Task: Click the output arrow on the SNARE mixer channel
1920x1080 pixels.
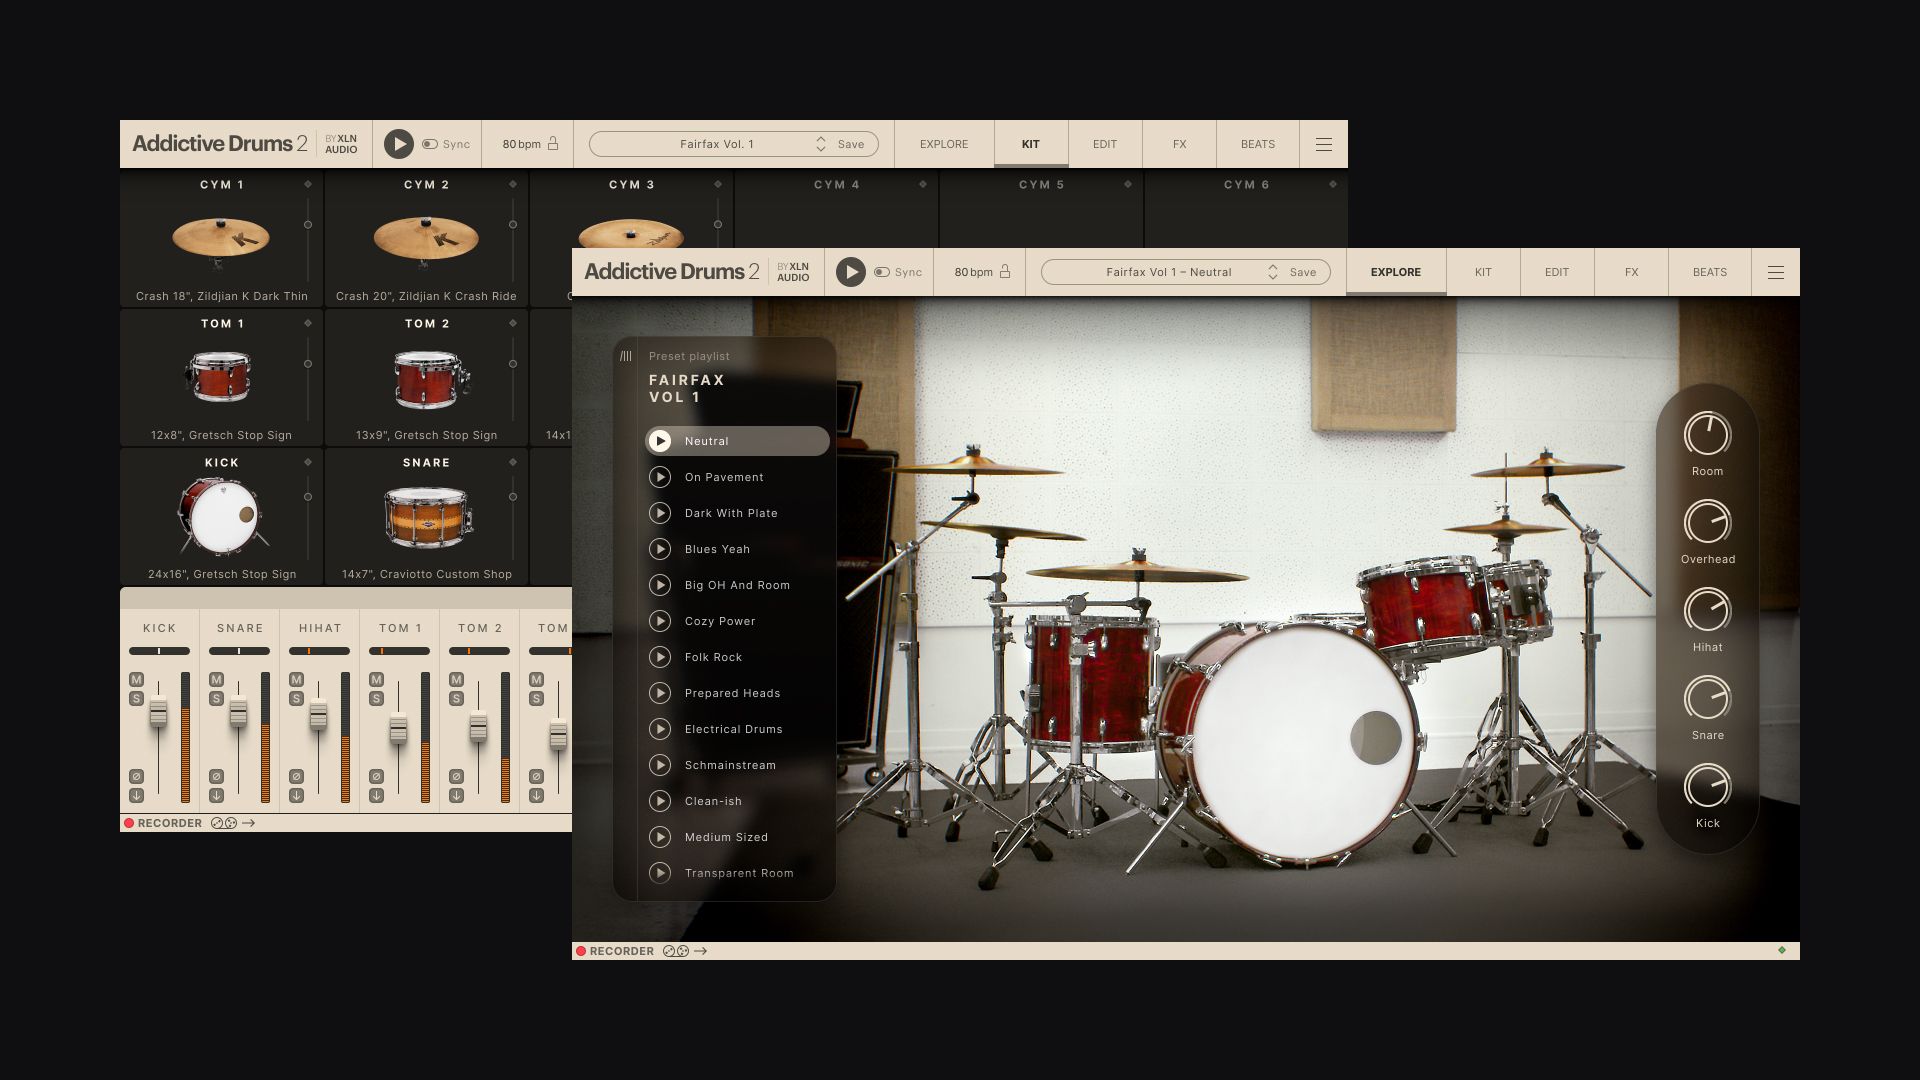Action: [x=216, y=796]
